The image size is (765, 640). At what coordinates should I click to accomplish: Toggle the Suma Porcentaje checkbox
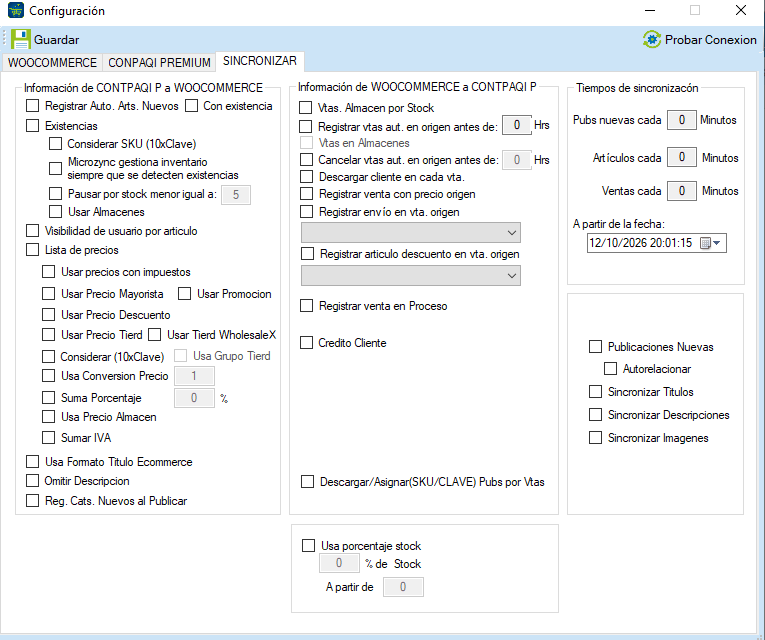point(48,398)
